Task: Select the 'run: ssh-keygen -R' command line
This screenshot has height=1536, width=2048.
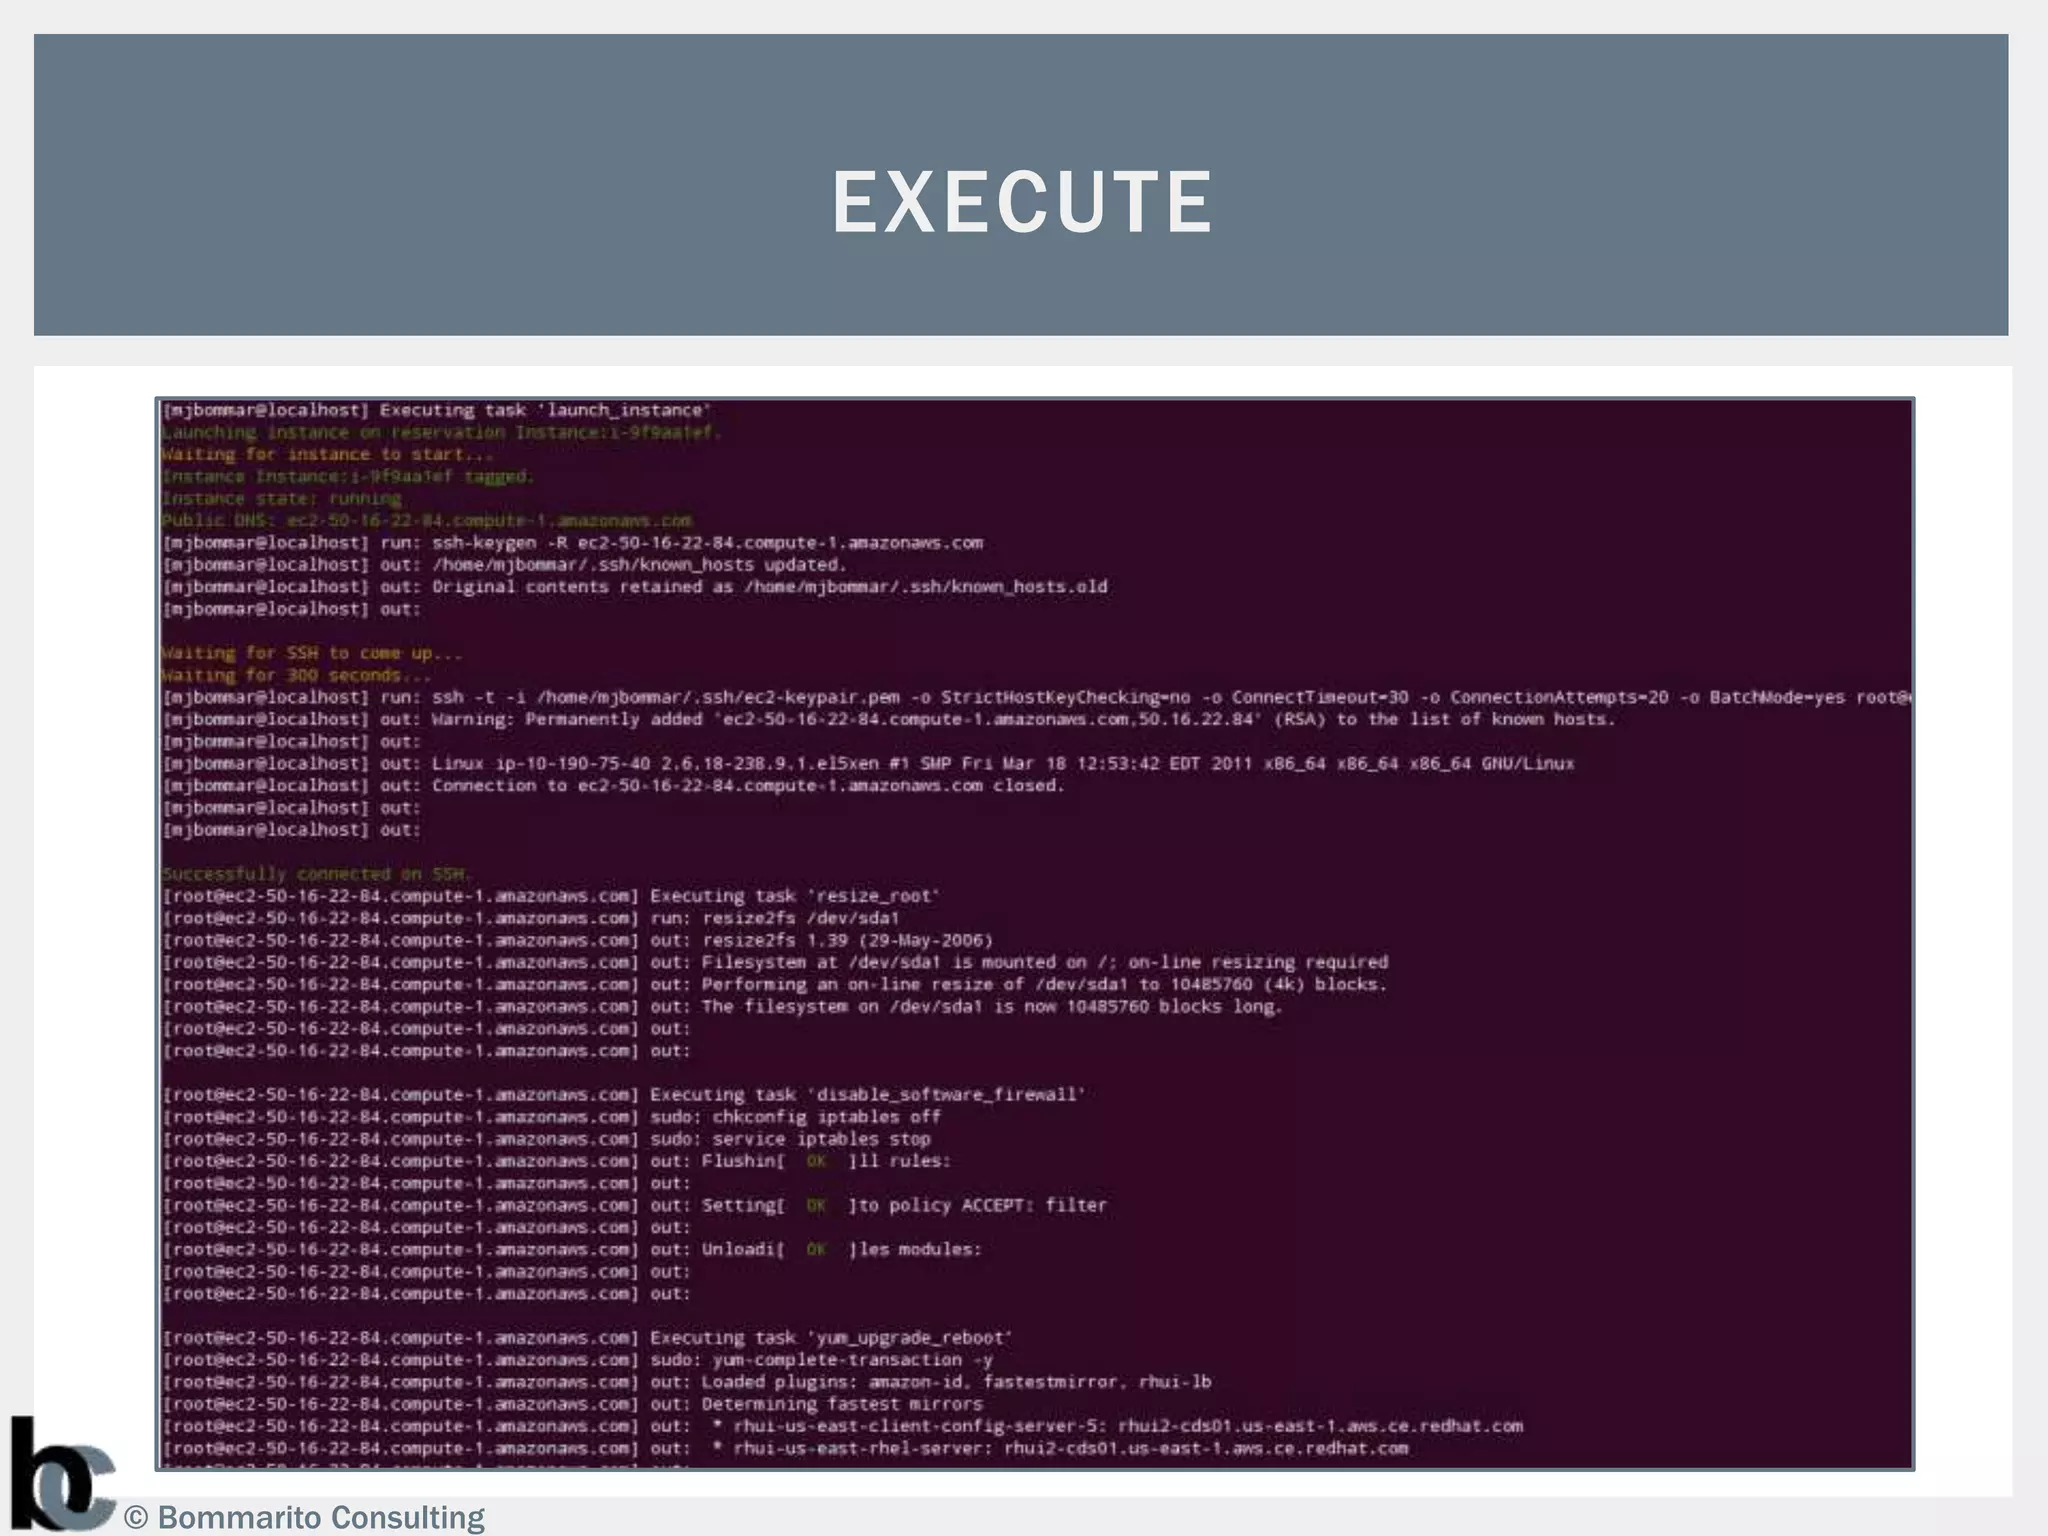Action: [x=573, y=542]
